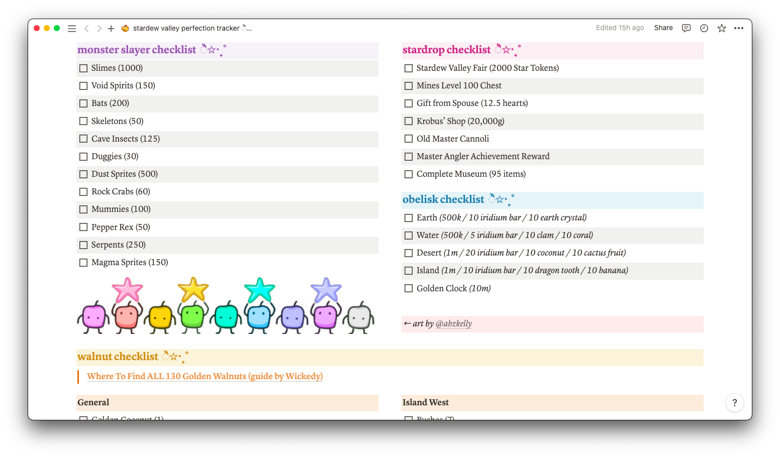The height and width of the screenshot is (457, 780).
Task: Check off Slimes (1000)
Action: coord(84,68)
